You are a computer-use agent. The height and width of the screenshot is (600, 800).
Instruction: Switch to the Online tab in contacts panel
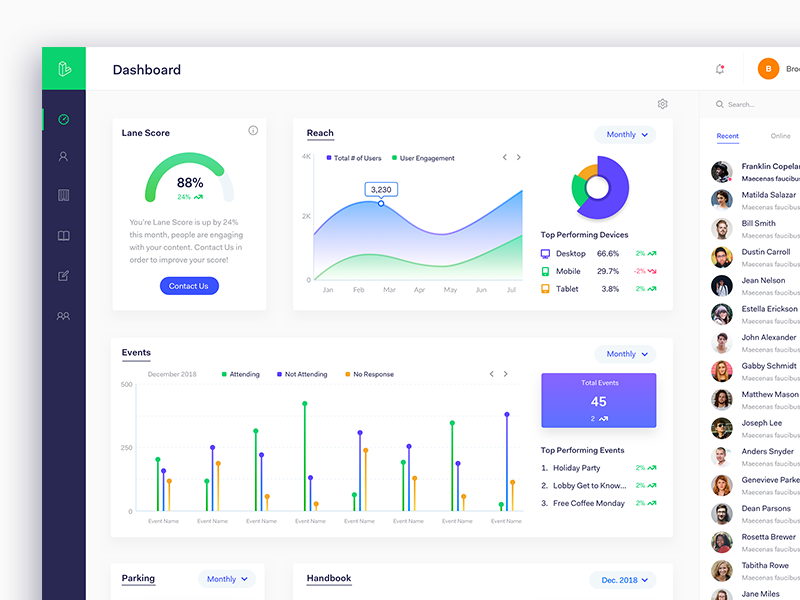(x=780, y=135)
